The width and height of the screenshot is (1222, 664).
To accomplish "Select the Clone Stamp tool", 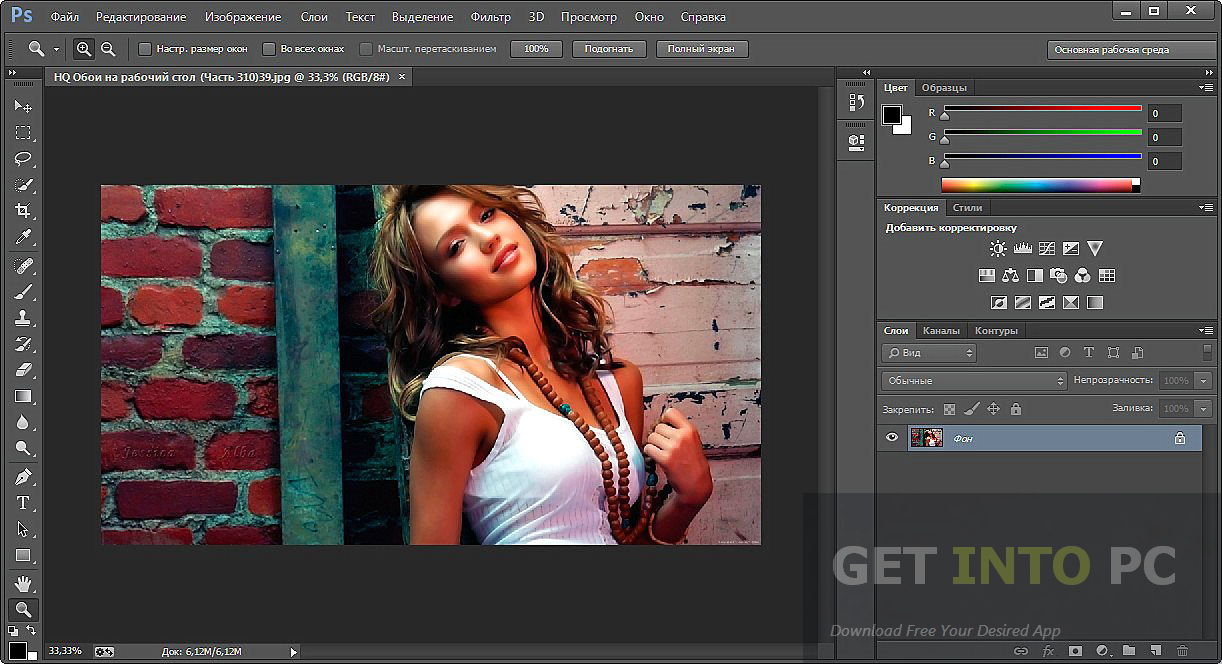I will [22, 318].
